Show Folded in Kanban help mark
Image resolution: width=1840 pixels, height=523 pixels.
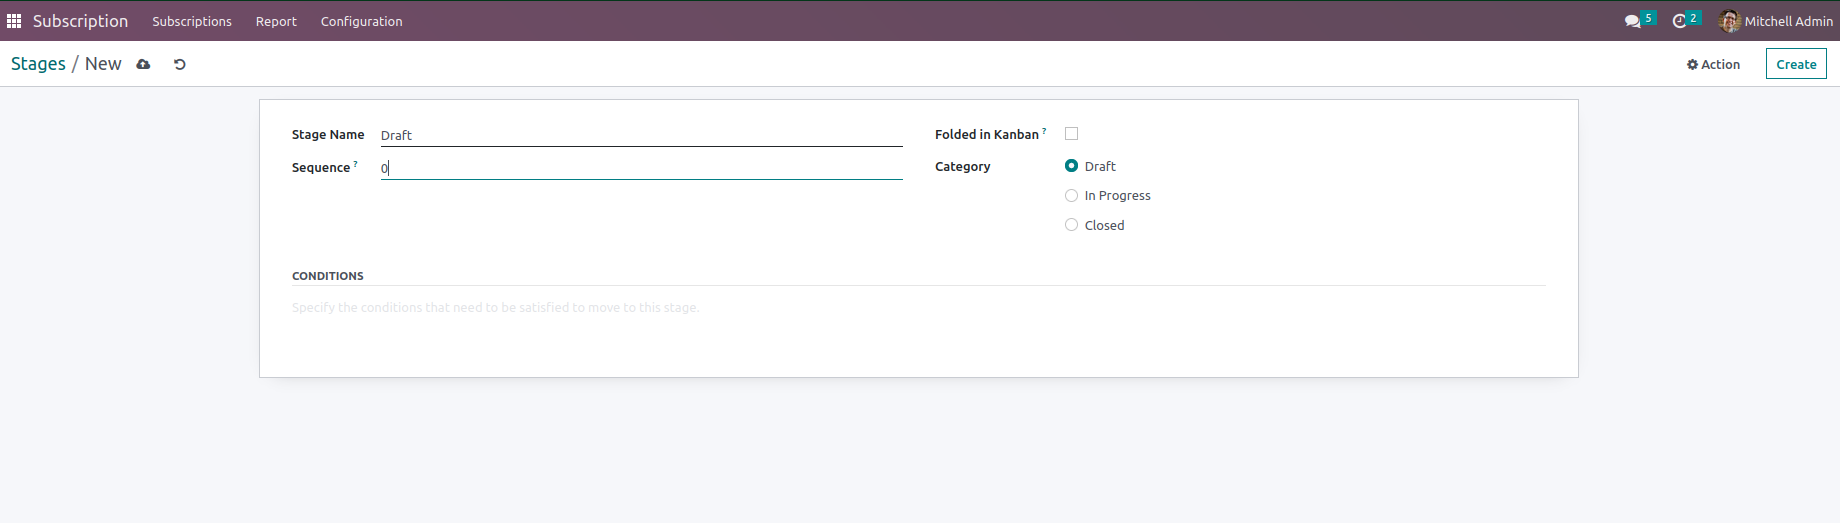pos(1044,131)
